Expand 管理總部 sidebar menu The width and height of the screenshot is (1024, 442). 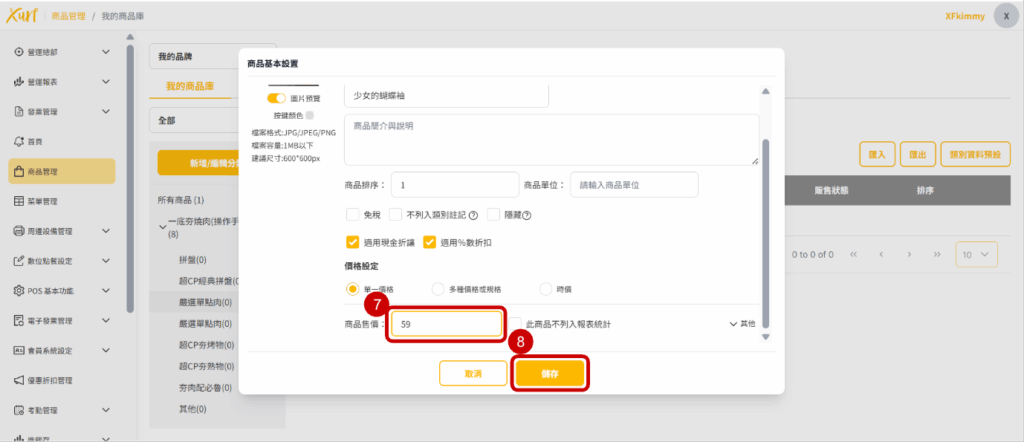(x=105, y=52)
